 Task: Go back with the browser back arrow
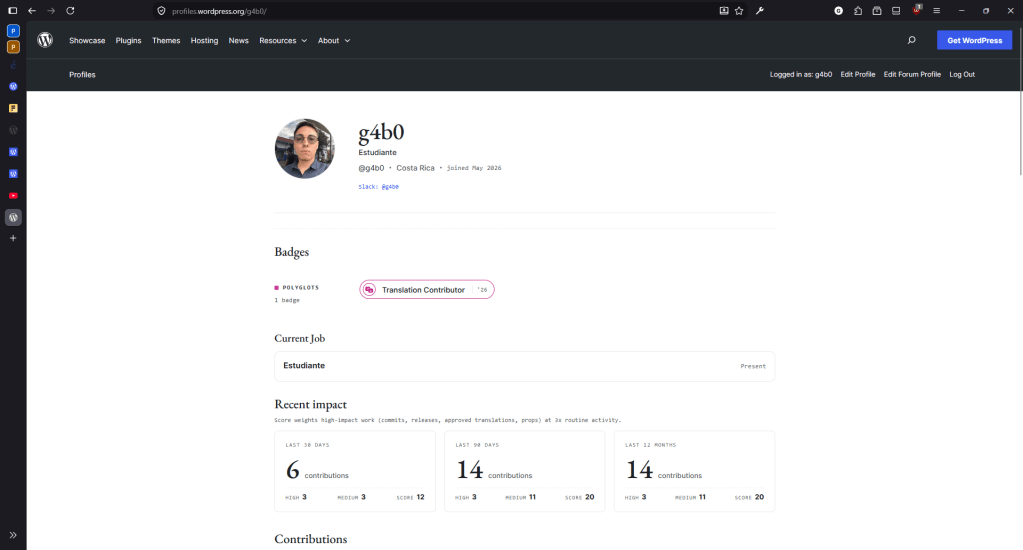32,10
